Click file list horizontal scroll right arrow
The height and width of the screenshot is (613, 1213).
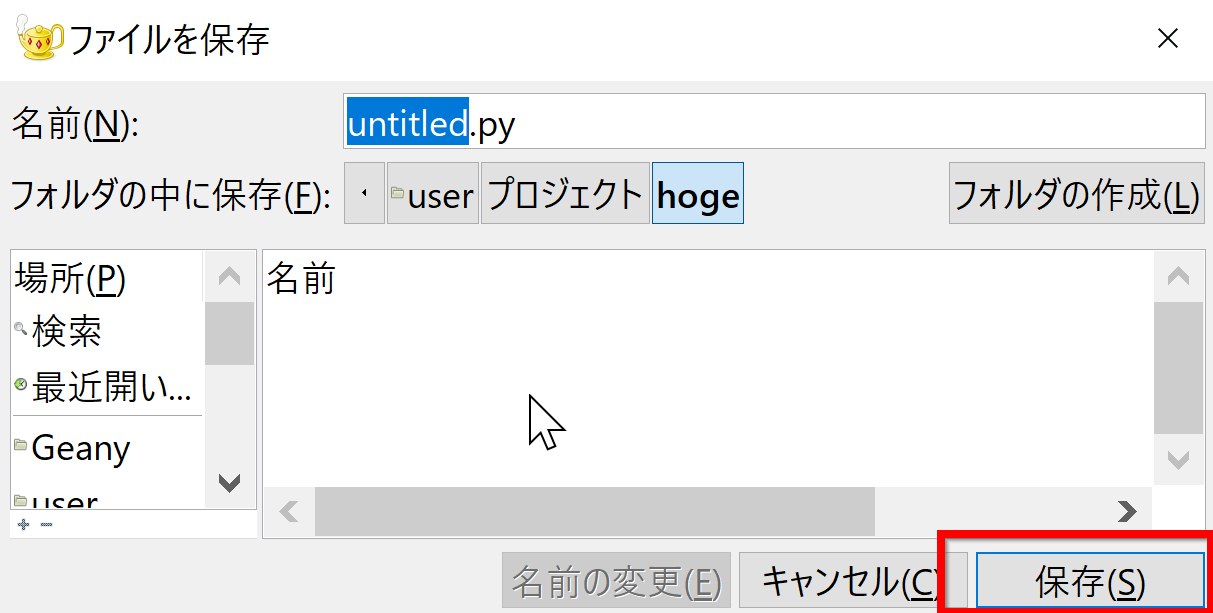point(1127,512)
